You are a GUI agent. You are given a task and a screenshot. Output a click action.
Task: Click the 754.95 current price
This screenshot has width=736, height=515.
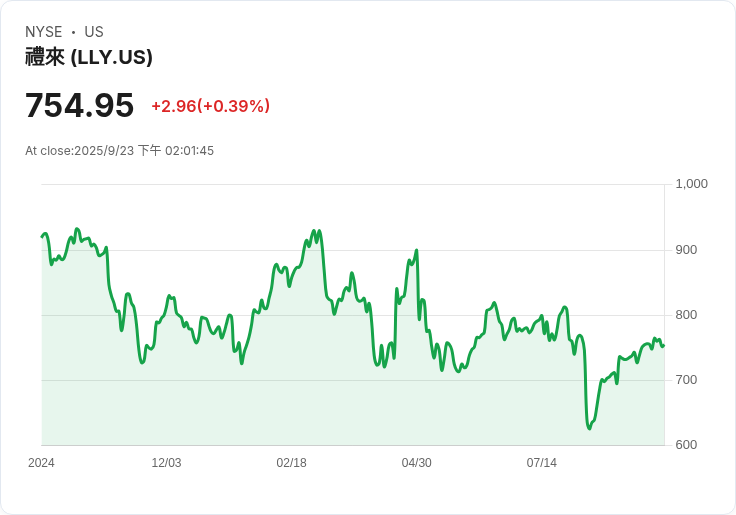79,105
